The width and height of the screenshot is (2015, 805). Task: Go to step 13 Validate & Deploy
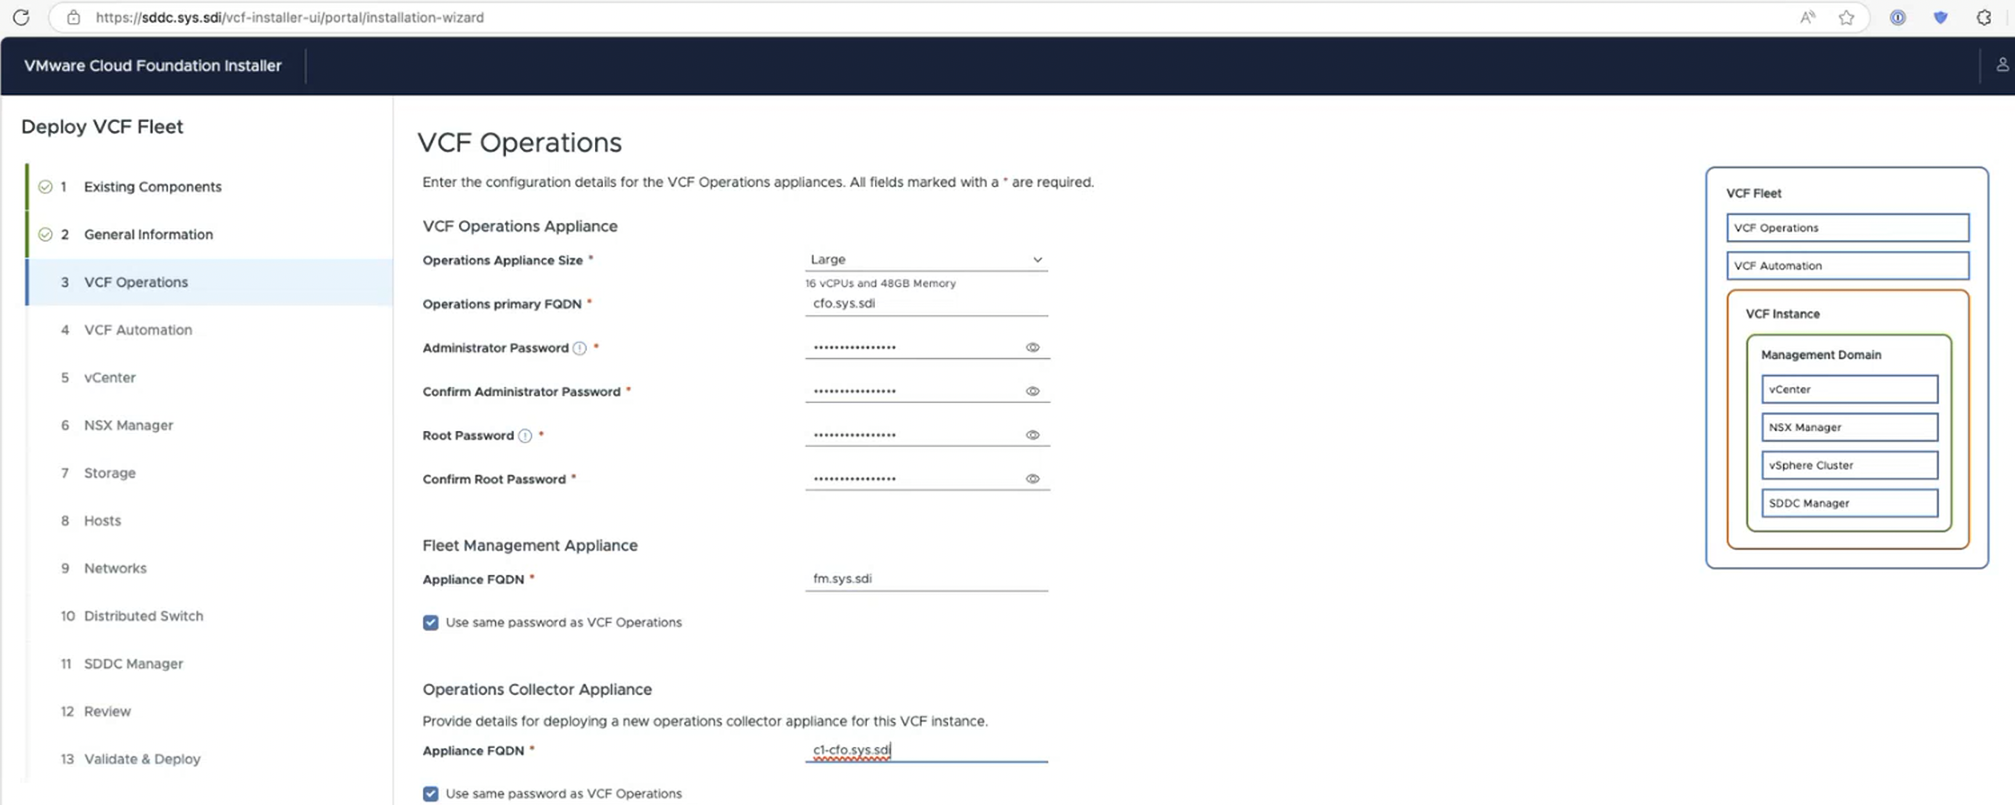point(210,759)
